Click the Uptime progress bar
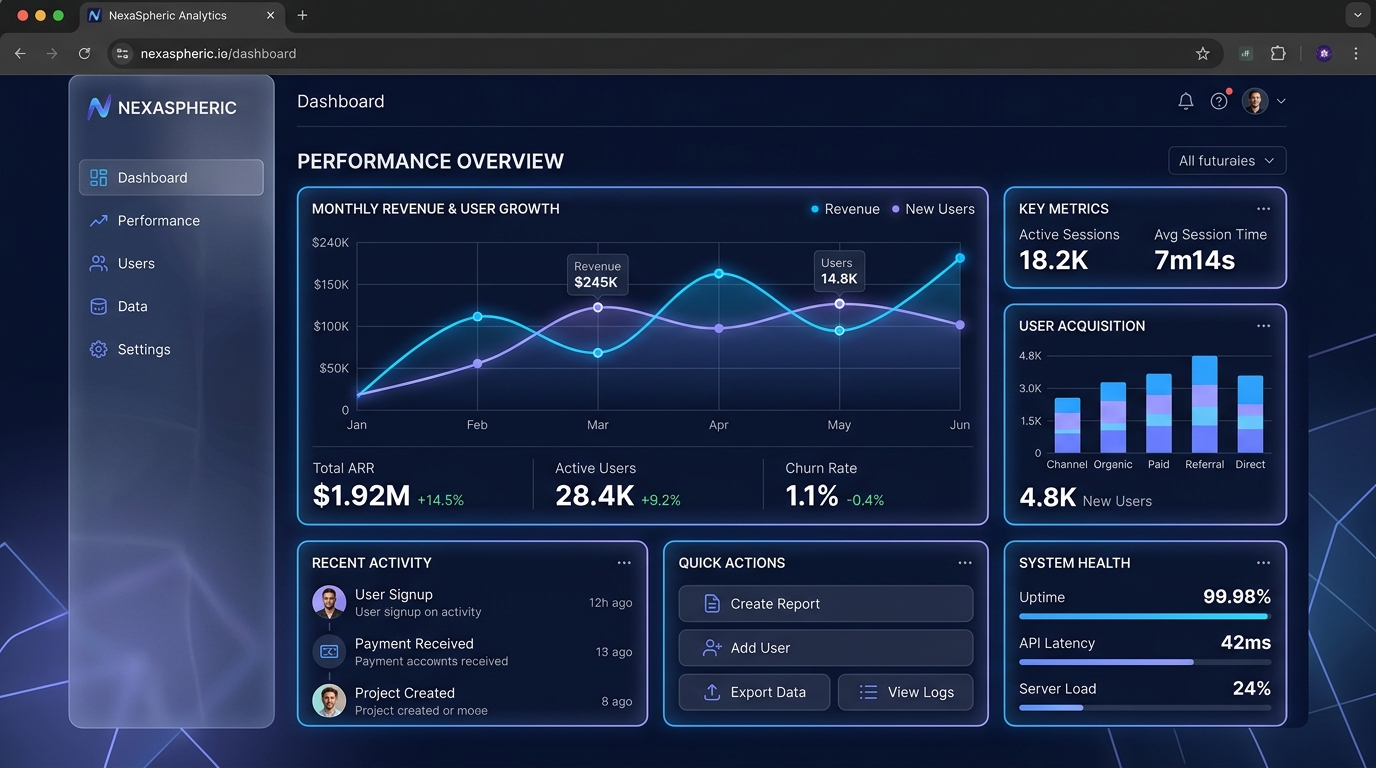The width and height of the screenshot is (1376, 768). pos(1145,616)
